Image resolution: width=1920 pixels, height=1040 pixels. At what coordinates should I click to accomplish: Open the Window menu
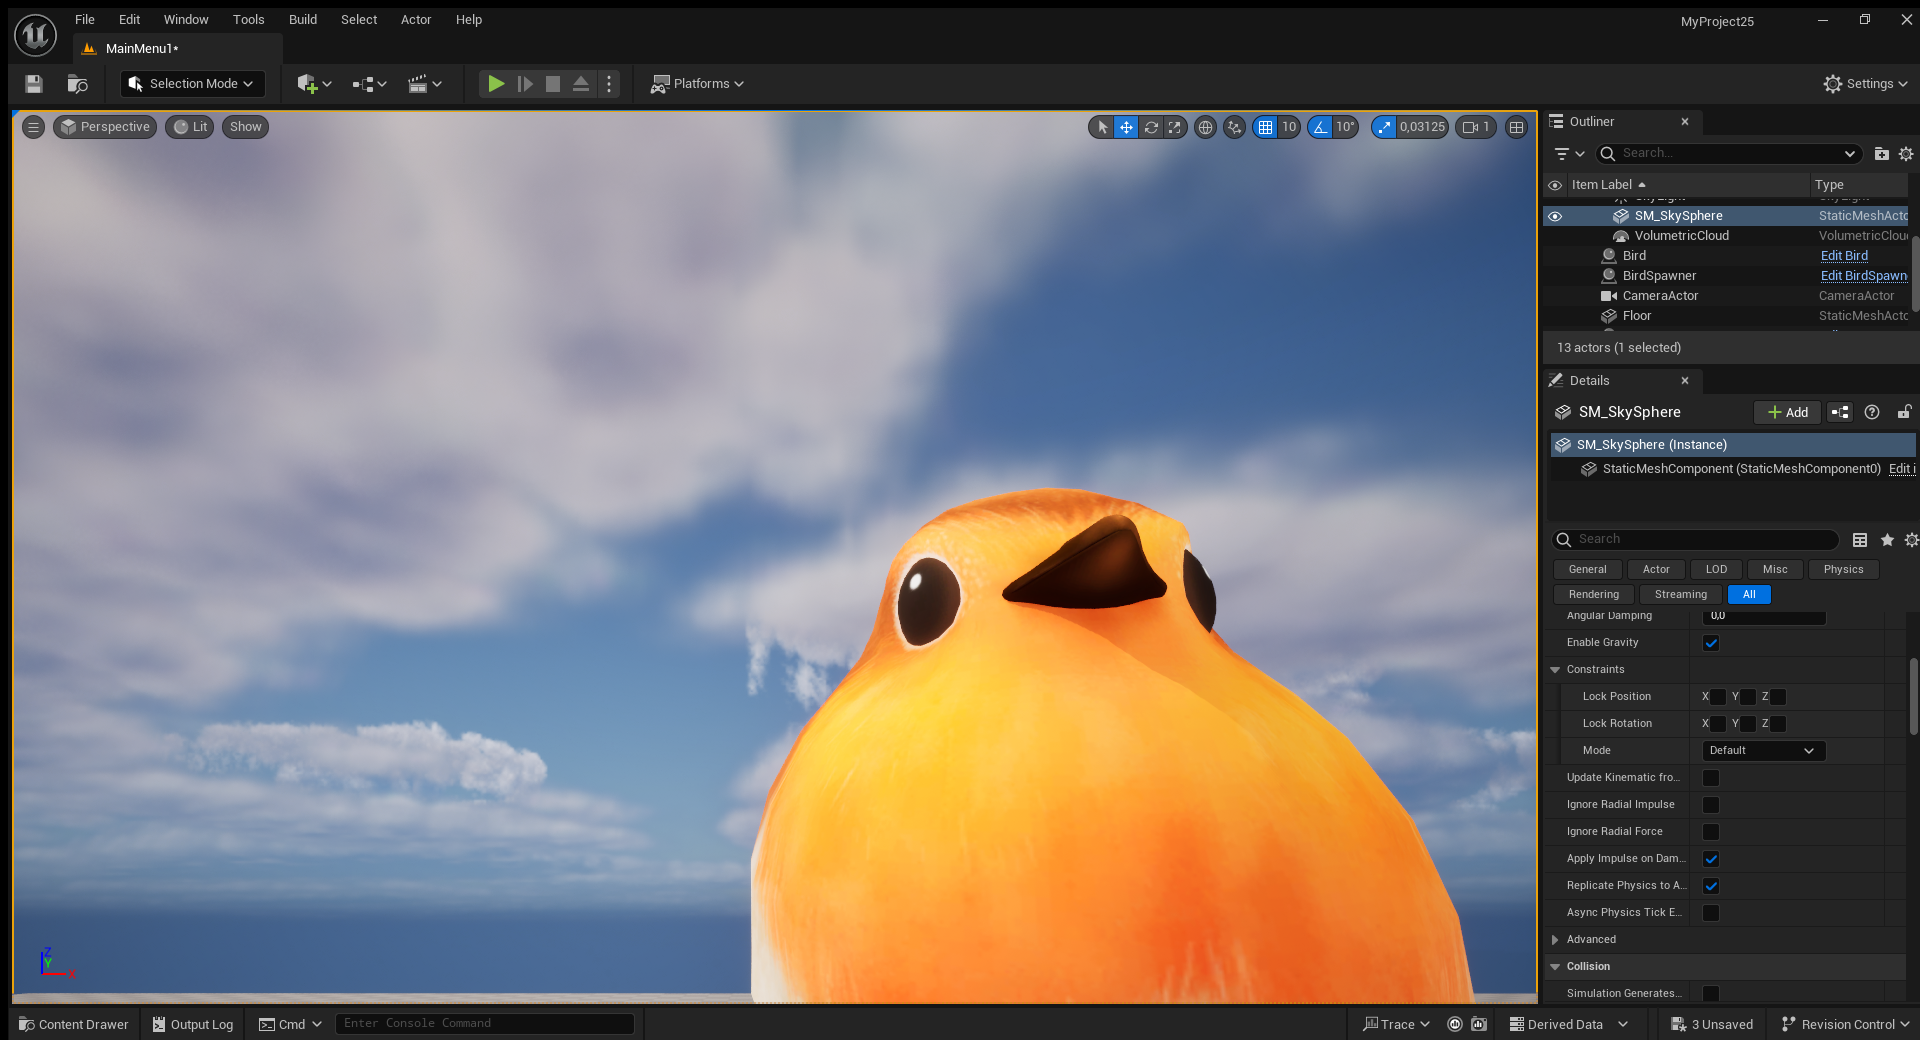pyautogui.click(x=186, y=19)
